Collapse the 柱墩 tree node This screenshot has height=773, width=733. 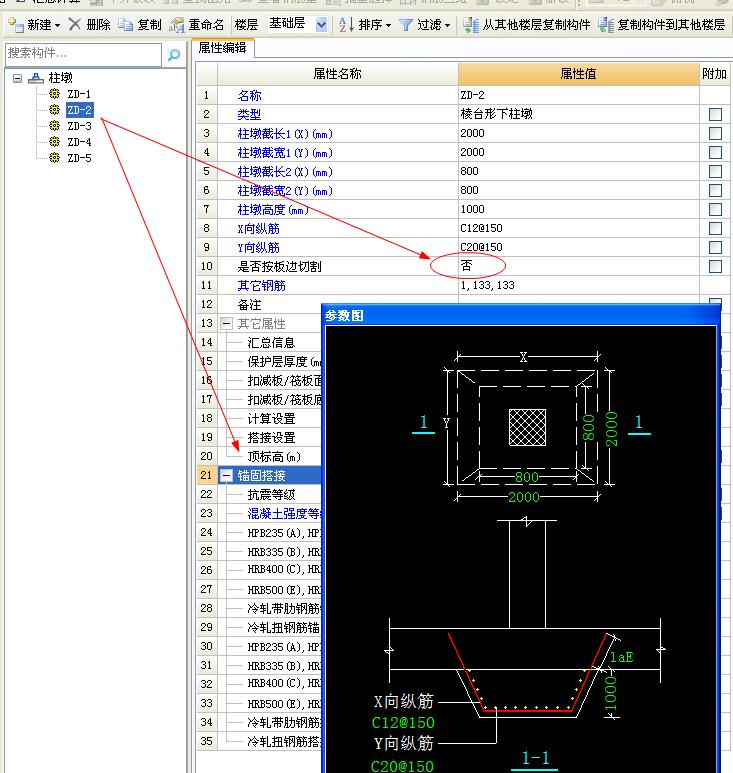[17, 78]
